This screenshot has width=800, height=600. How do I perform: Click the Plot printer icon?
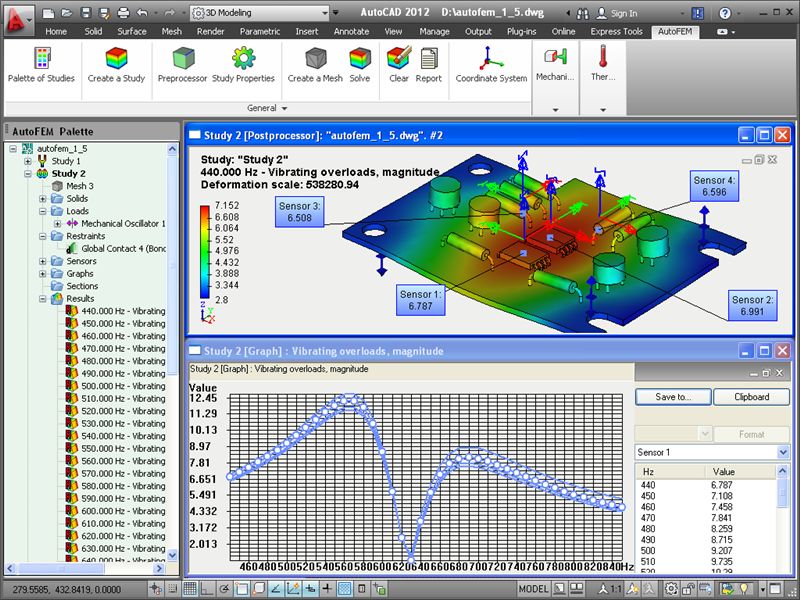(x=123, y=13)
